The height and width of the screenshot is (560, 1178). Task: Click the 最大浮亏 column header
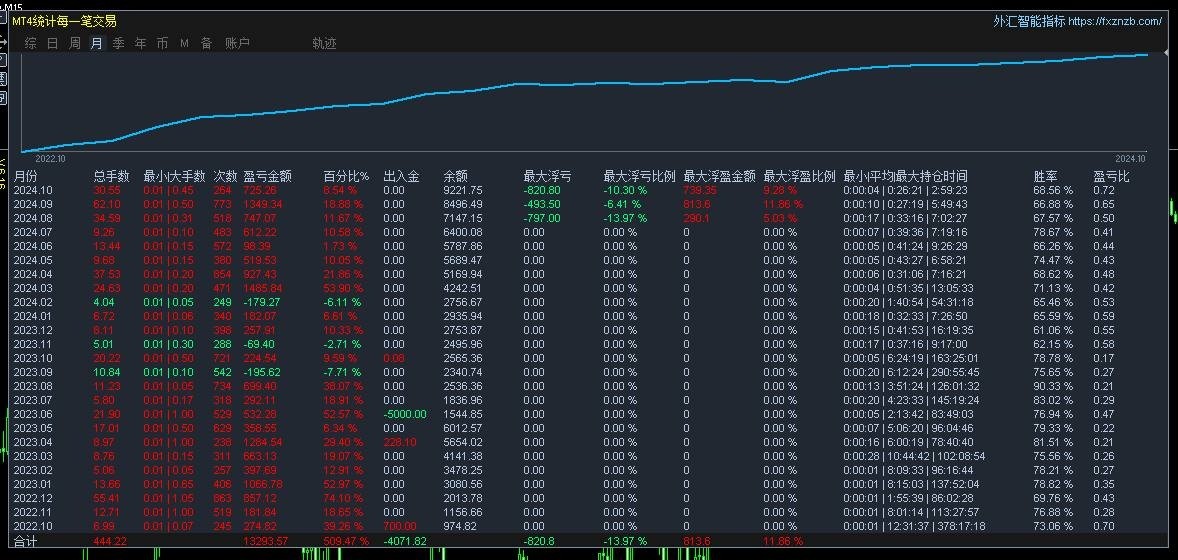pos(548,177)
